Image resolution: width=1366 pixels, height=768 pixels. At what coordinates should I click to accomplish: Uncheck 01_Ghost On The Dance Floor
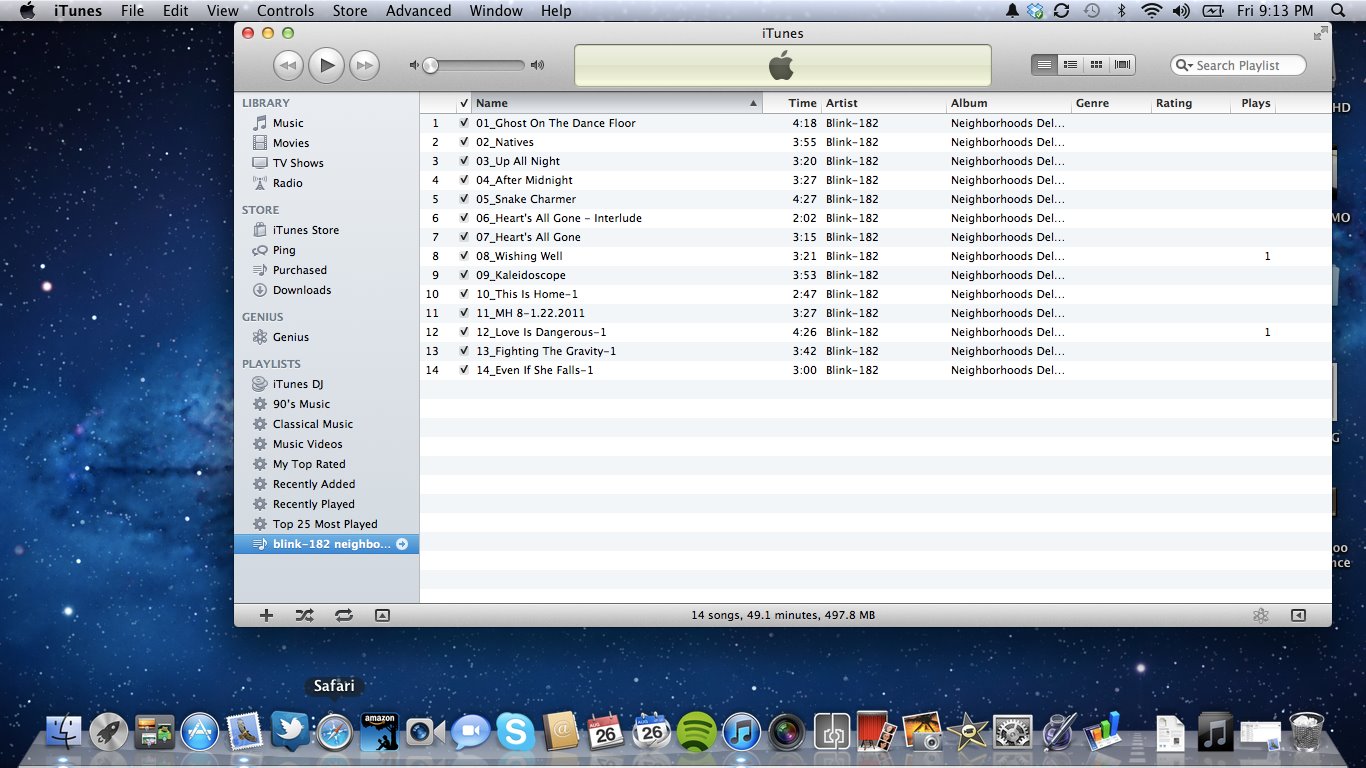click(x=464, y=123)
